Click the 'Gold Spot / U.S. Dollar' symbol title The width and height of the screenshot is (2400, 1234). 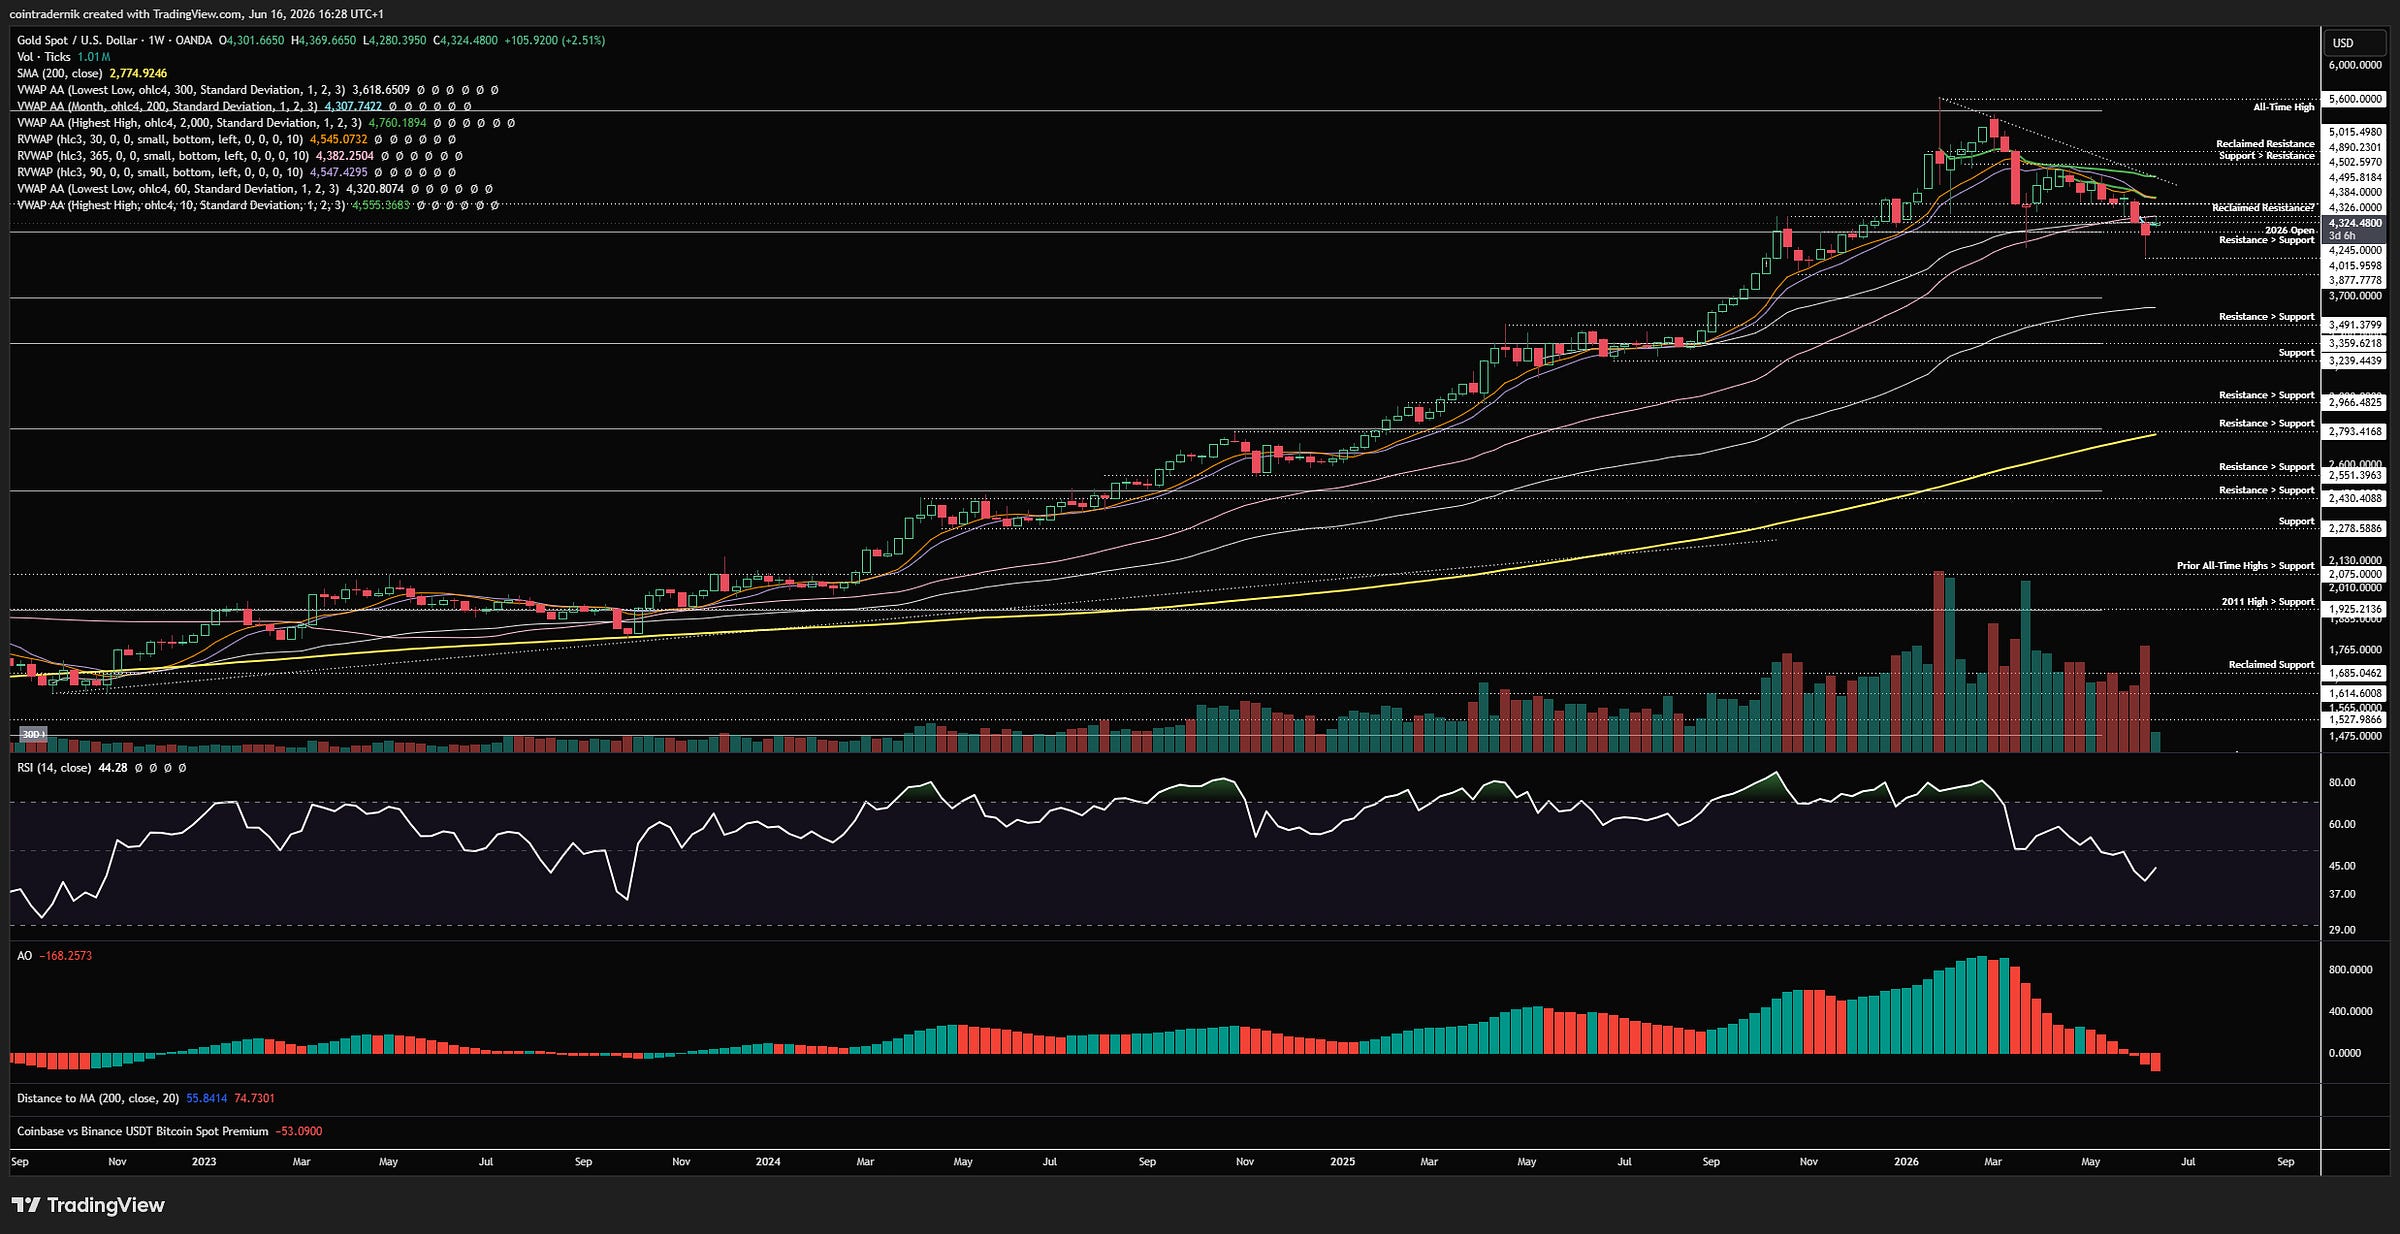coord(77,41)
